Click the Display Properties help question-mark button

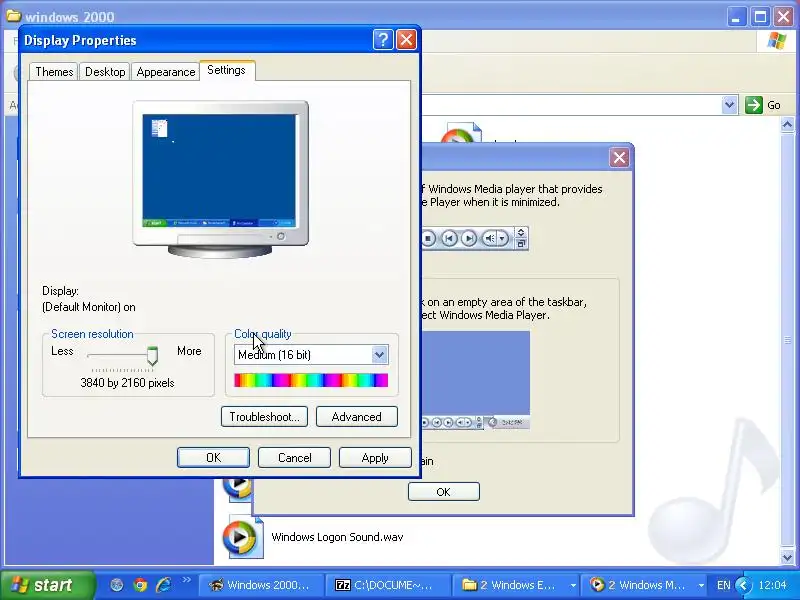[383, 40]
